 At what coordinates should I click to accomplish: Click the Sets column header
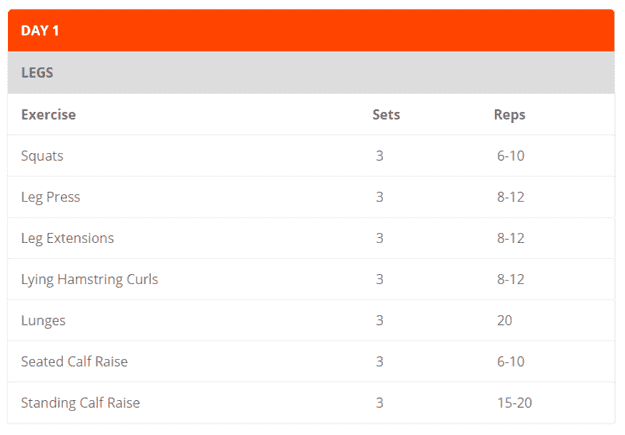(386, 115)
